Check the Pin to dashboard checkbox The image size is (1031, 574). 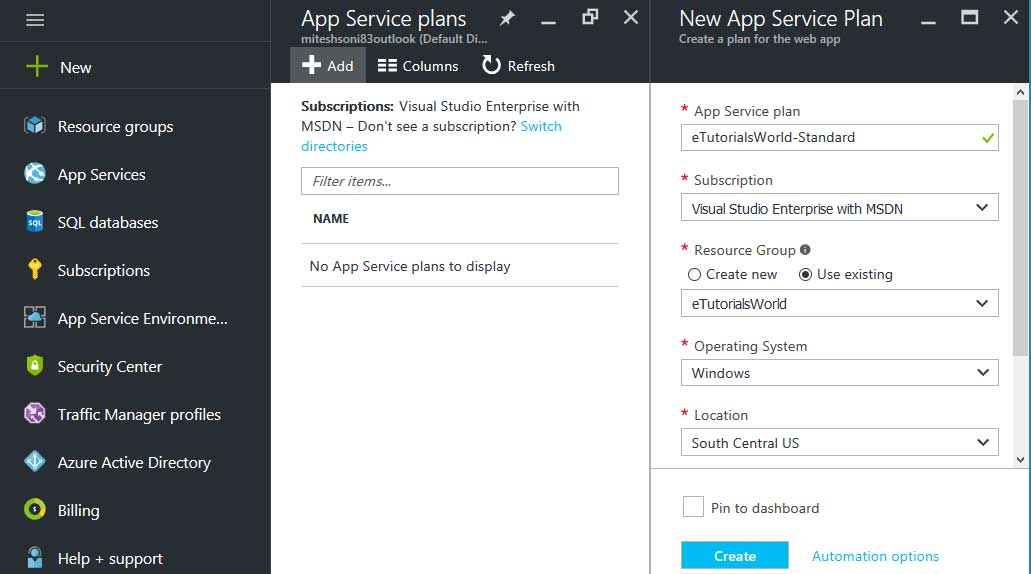coord(693,507)
